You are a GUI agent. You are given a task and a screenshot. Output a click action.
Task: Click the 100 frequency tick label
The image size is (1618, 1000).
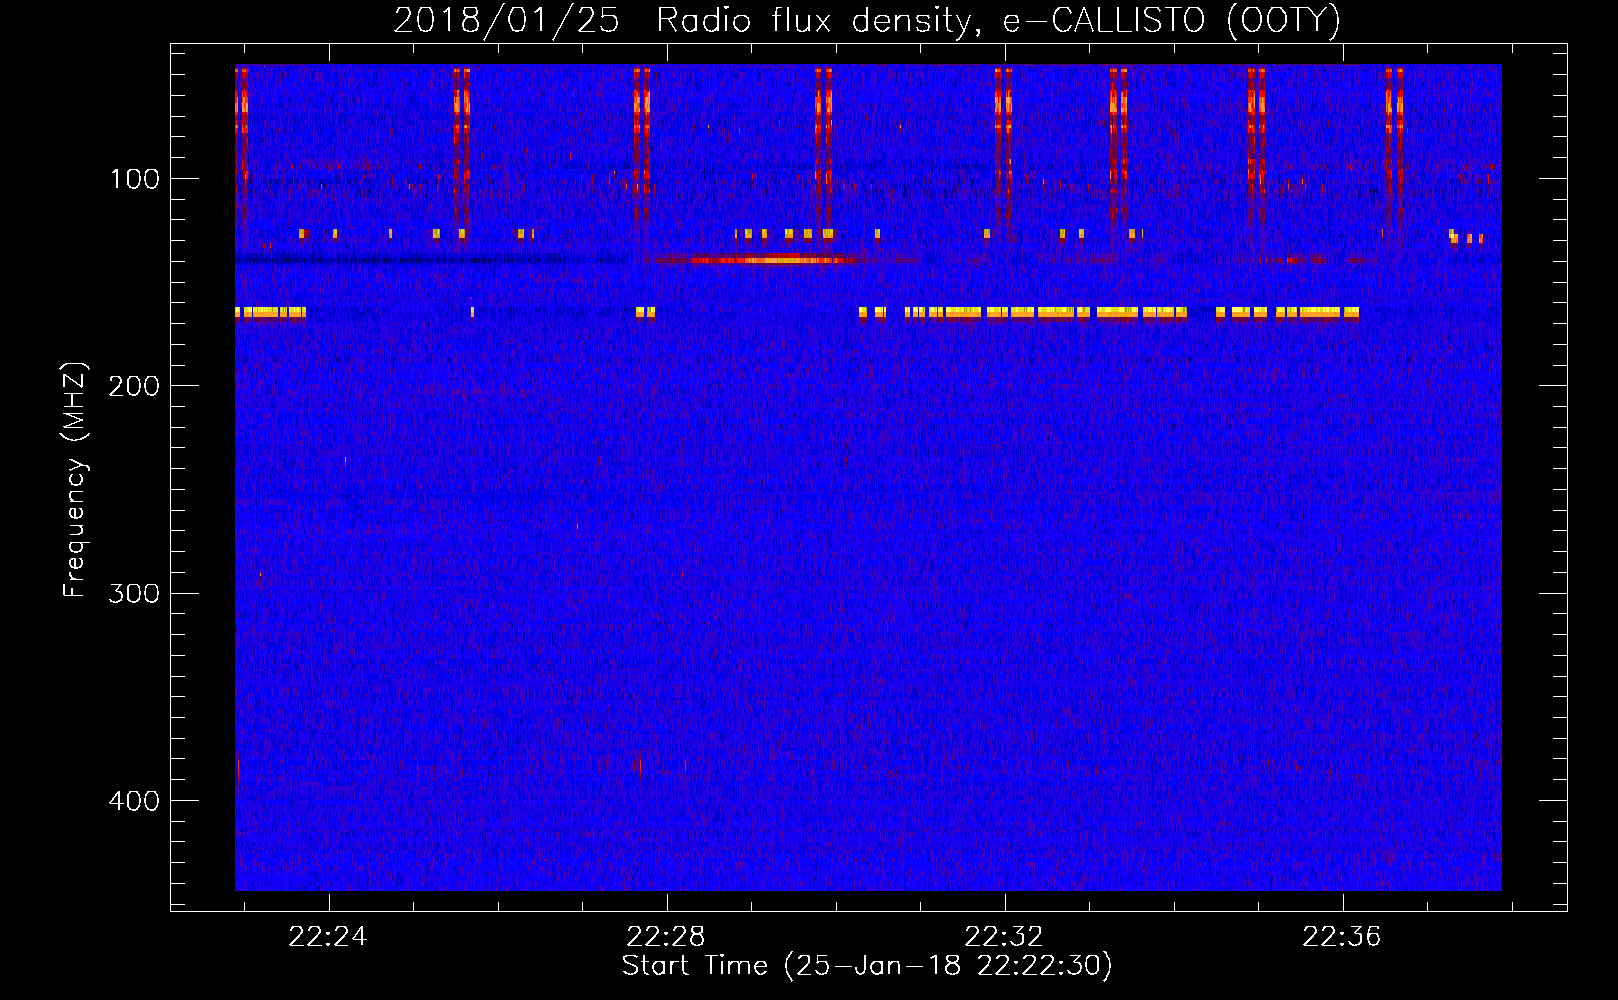135,179
